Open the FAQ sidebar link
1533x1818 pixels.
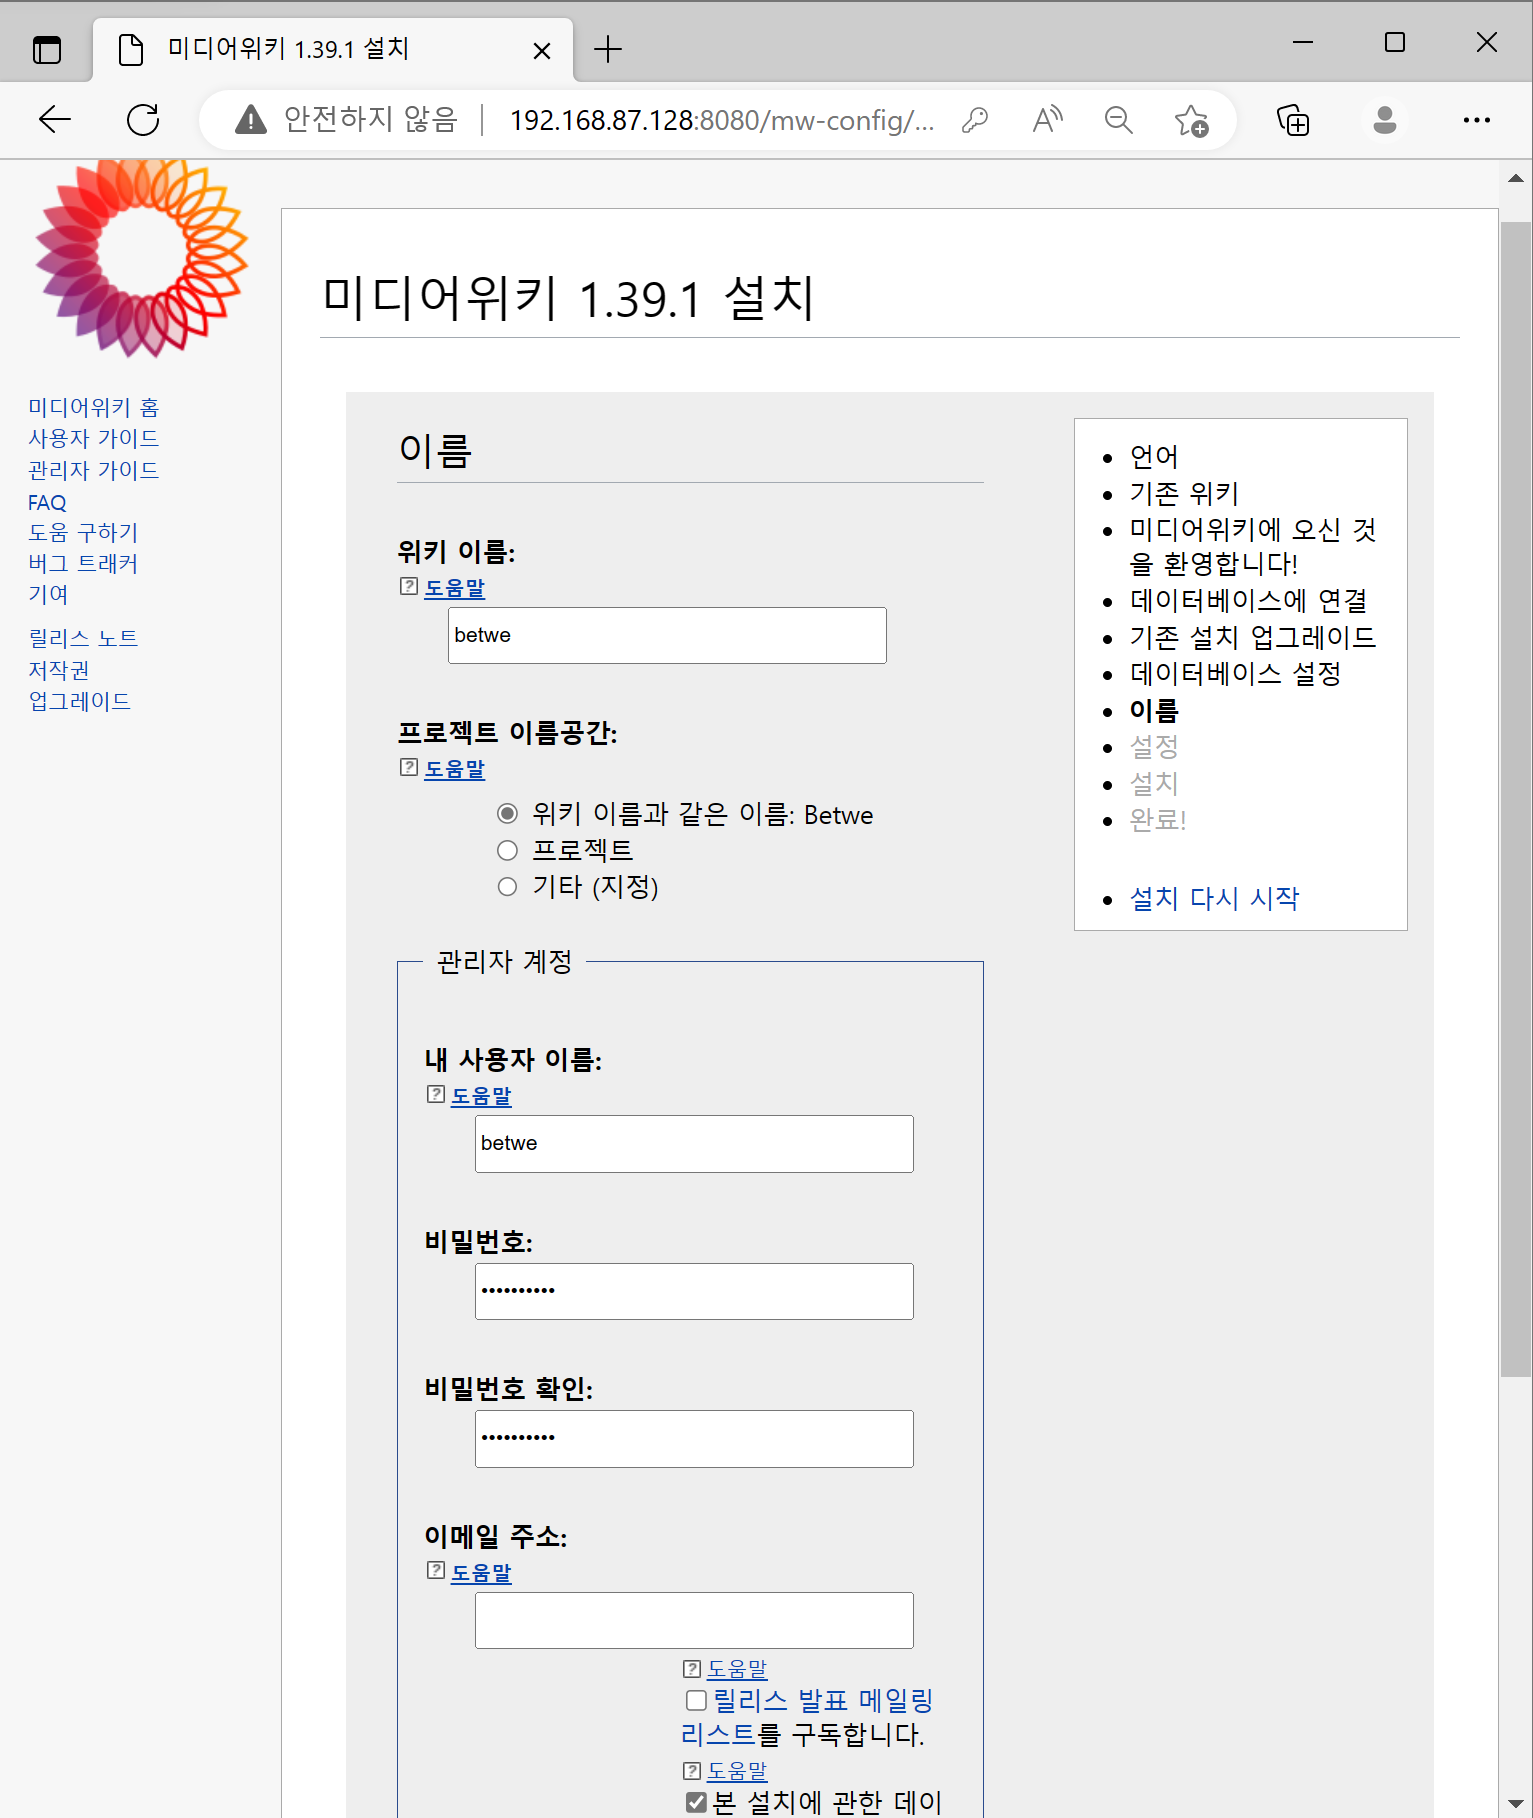click(x=47, y=502)
